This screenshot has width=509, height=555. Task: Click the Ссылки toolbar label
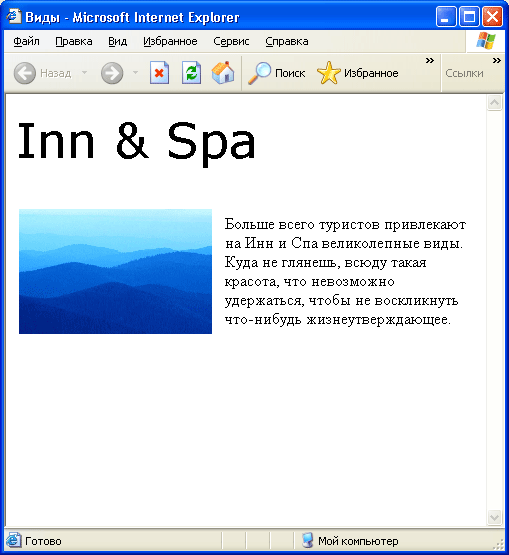[464, 73]
